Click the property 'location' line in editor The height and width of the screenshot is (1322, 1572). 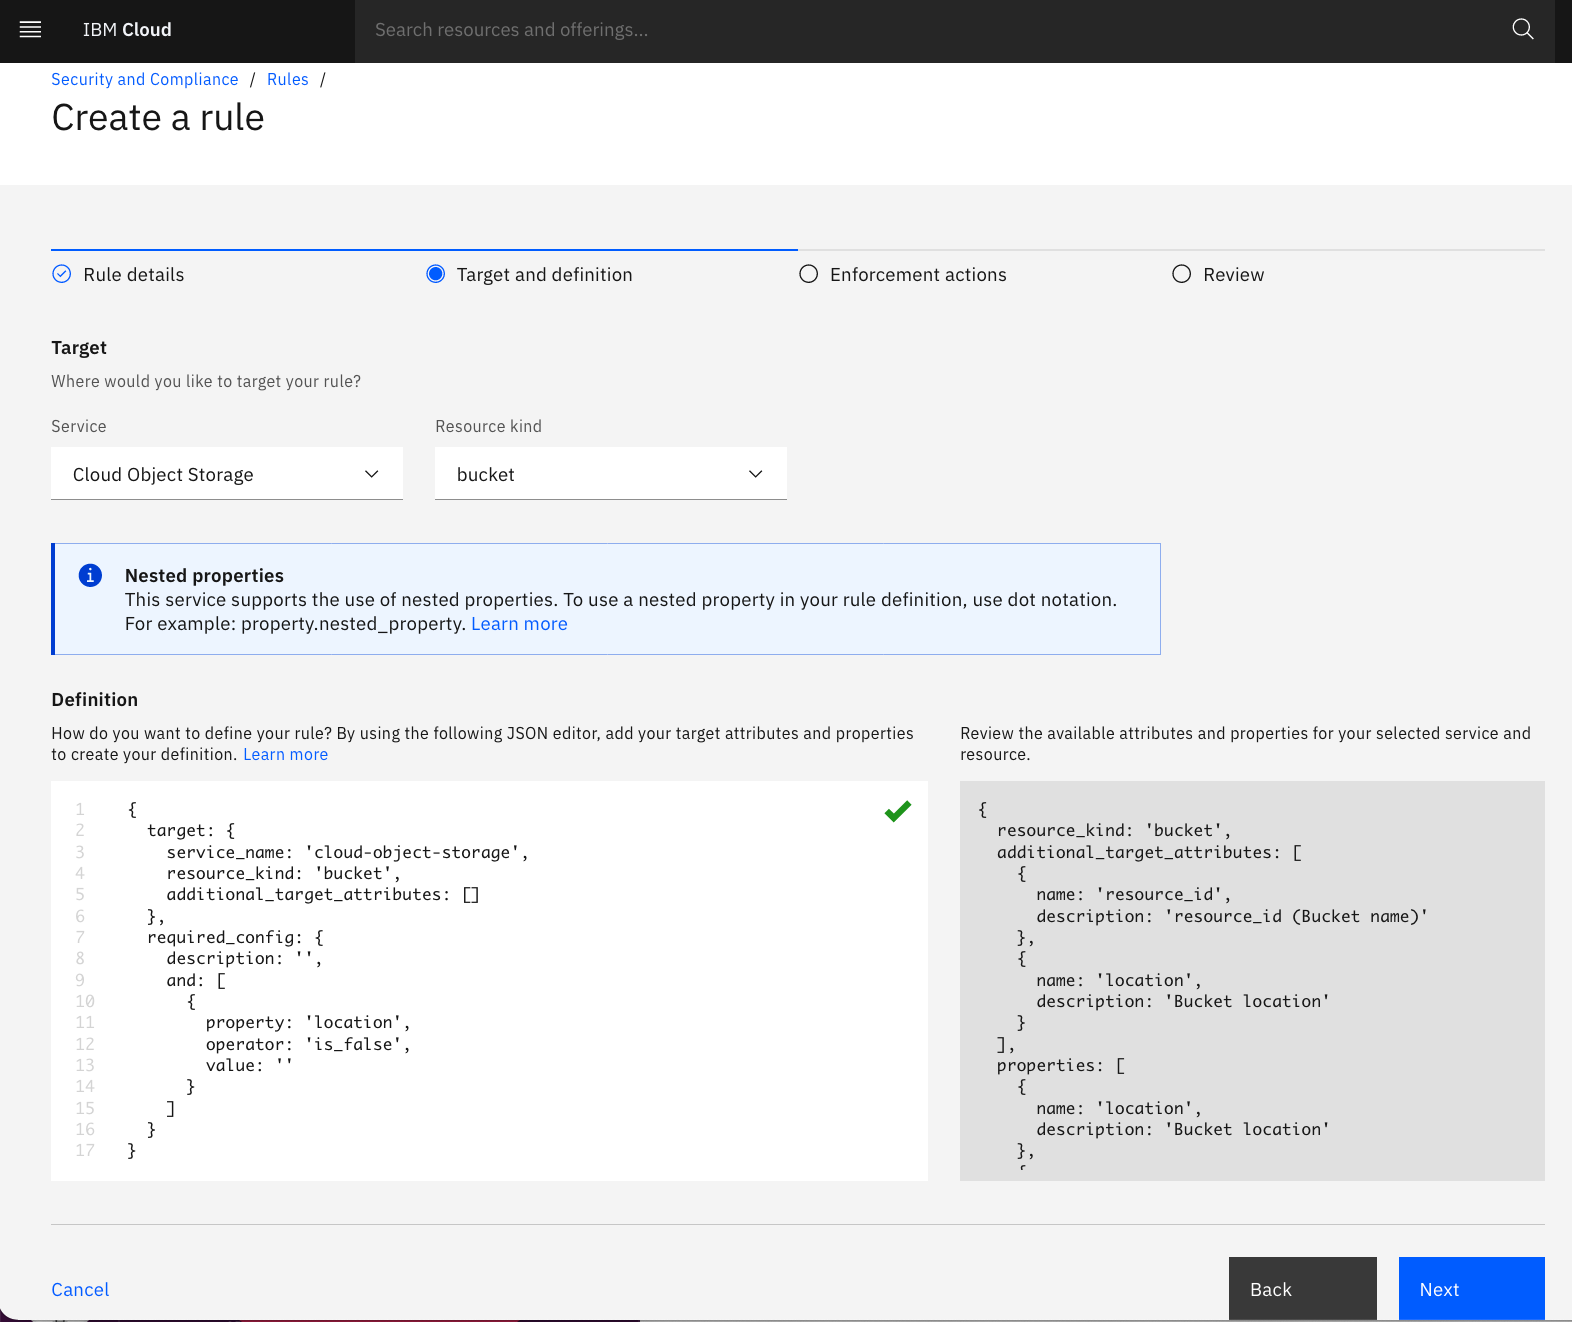pos(308,1022)
